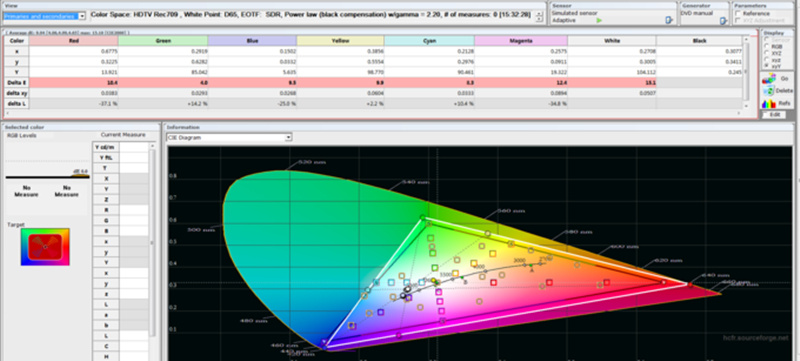Click the Go measure colors icon
Viewport: 800px width, 361px height.
click(x=768, y=79)
